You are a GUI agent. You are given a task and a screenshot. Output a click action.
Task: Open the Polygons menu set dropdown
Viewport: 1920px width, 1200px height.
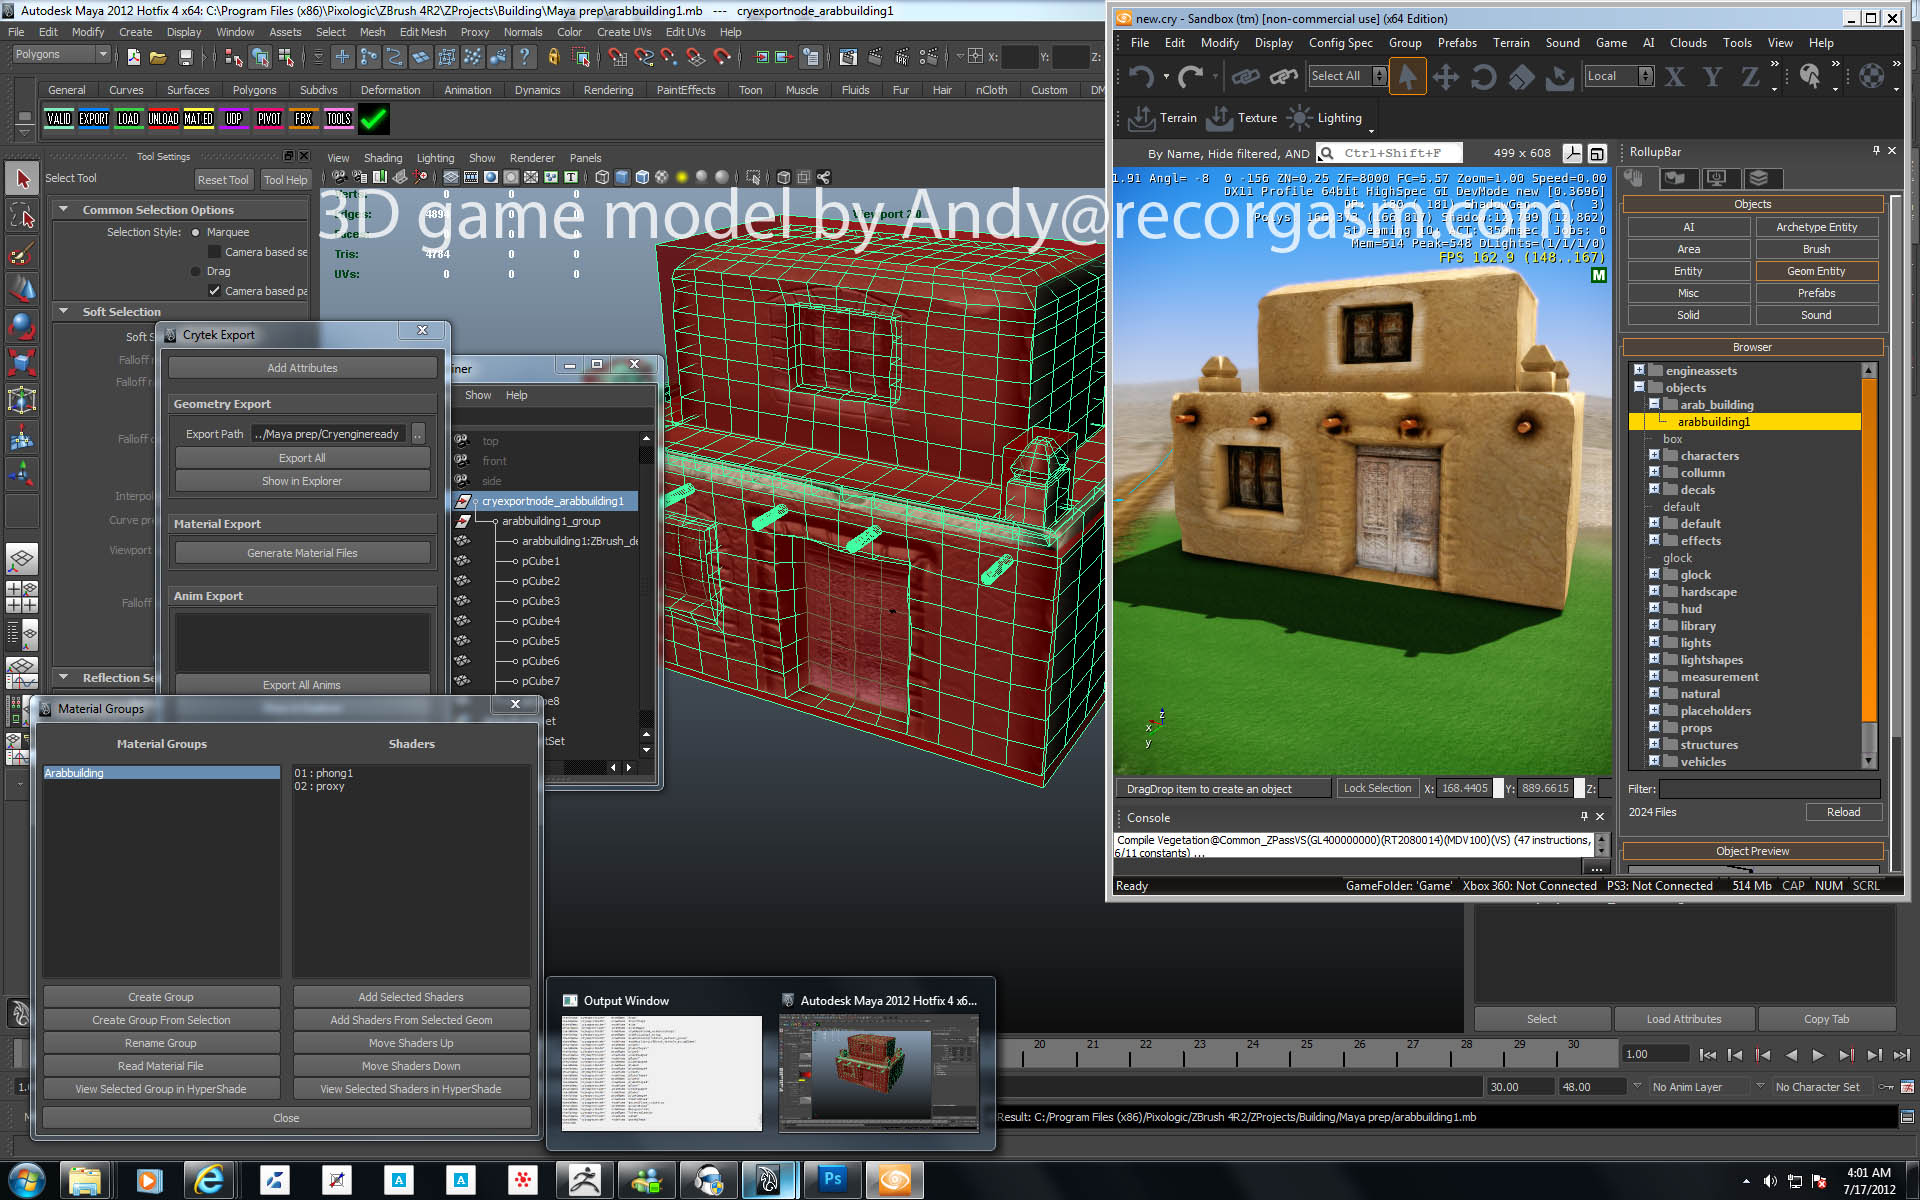pos(60,54)
